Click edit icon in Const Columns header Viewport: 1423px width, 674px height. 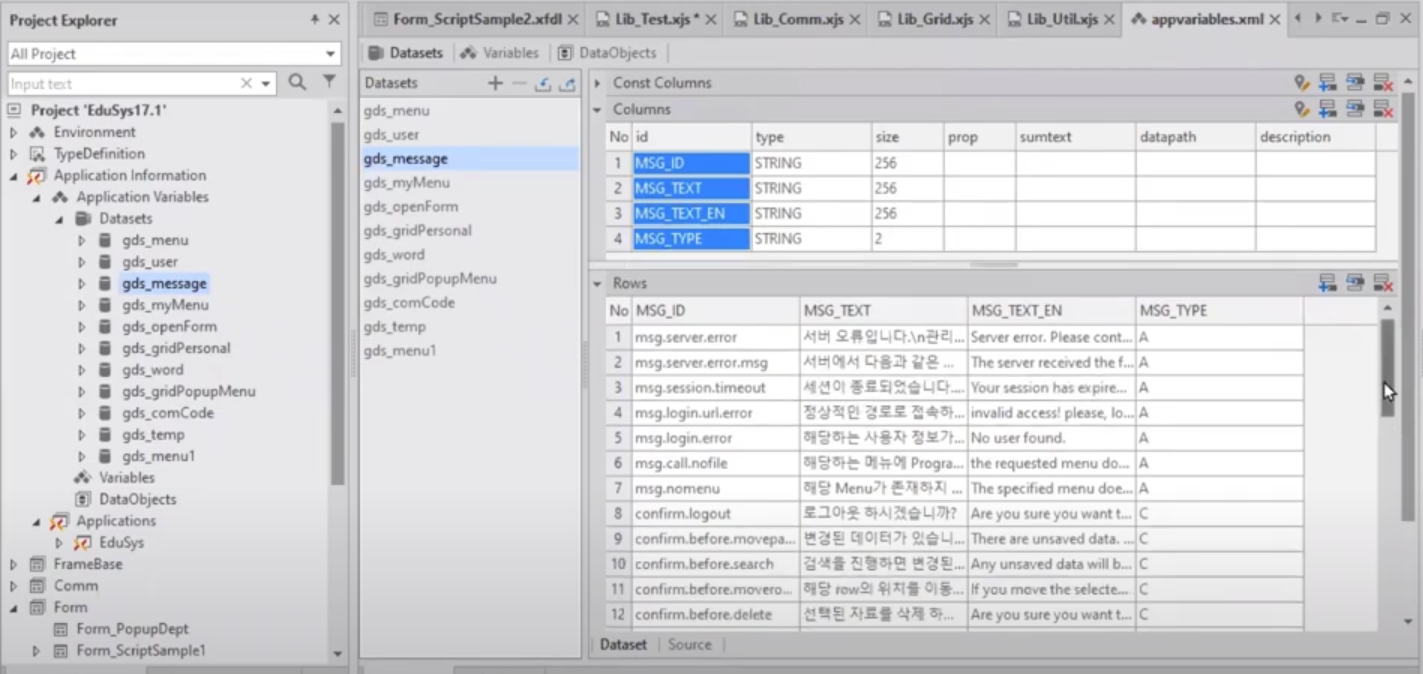(x=1301, y=83)
